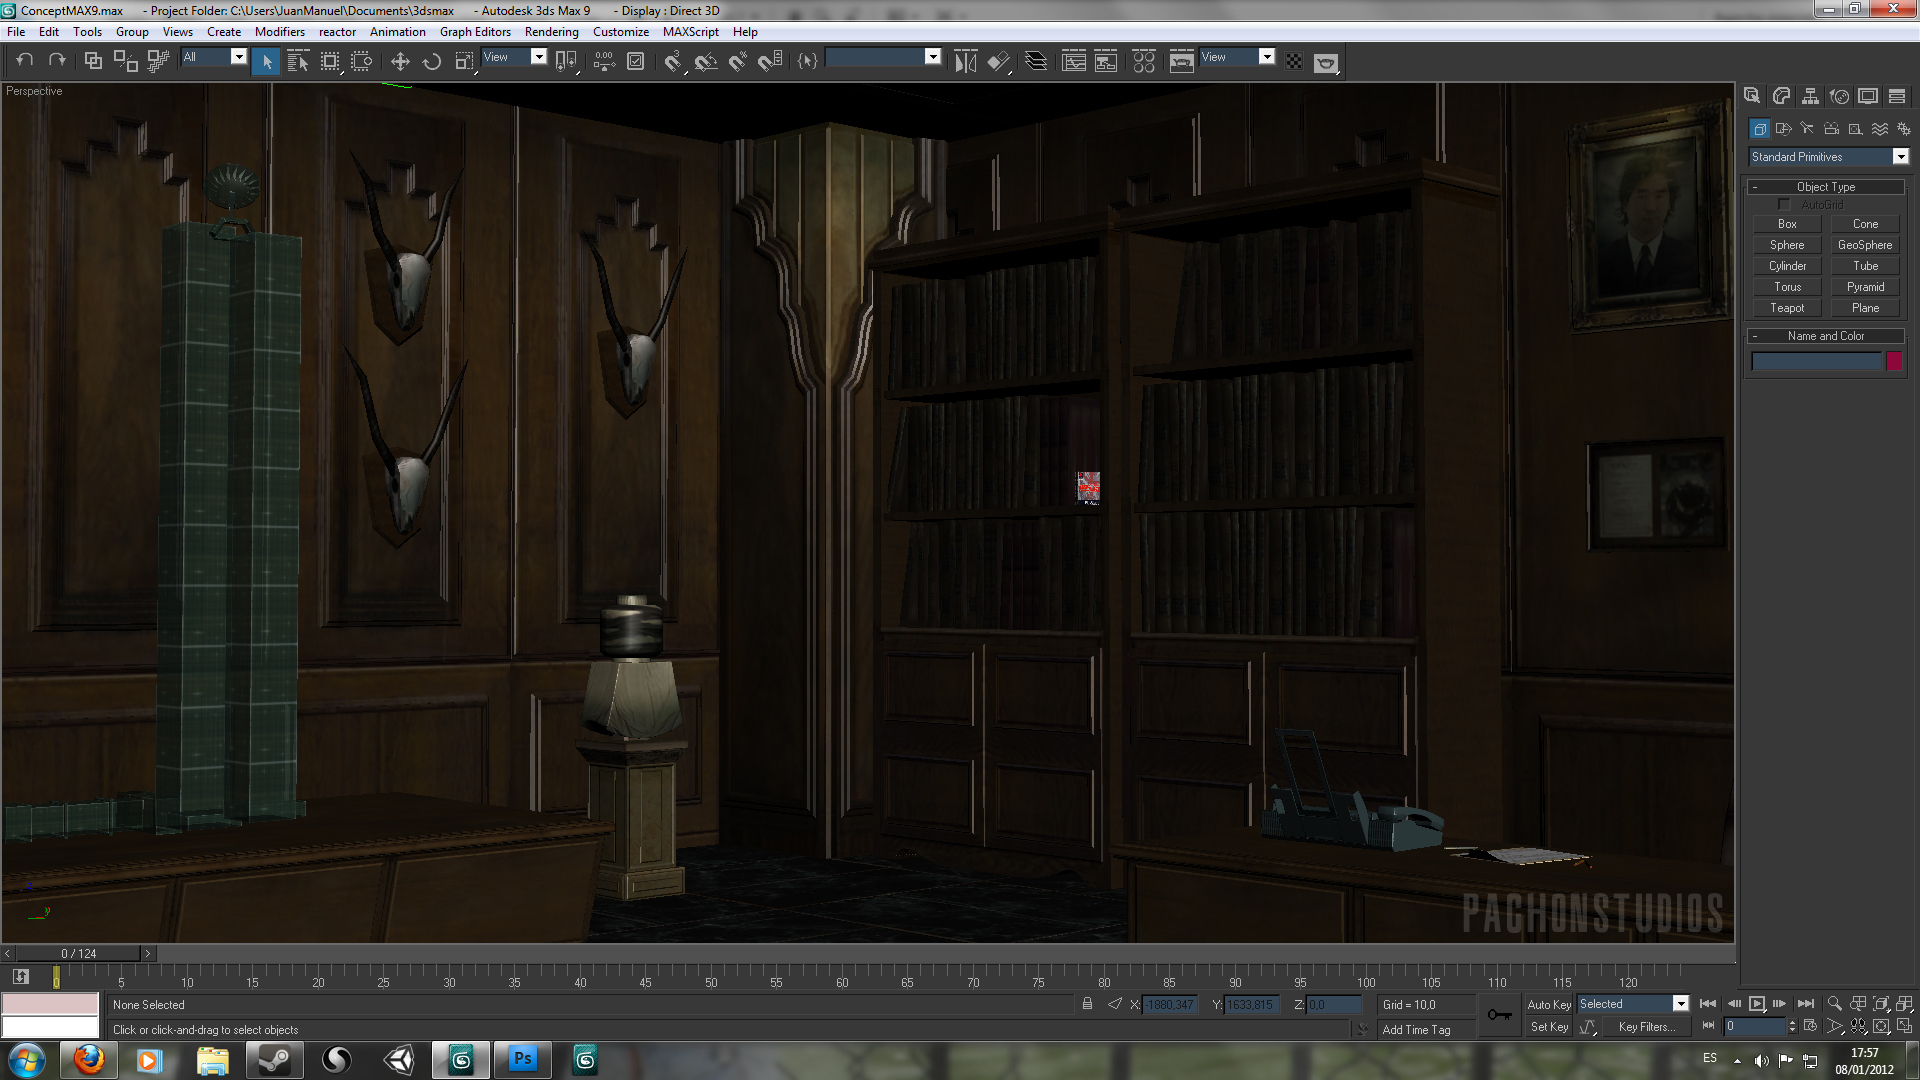Click the object color swatch
The height and width of the screenshot is (1080, 1920).
coord(1894,362)
